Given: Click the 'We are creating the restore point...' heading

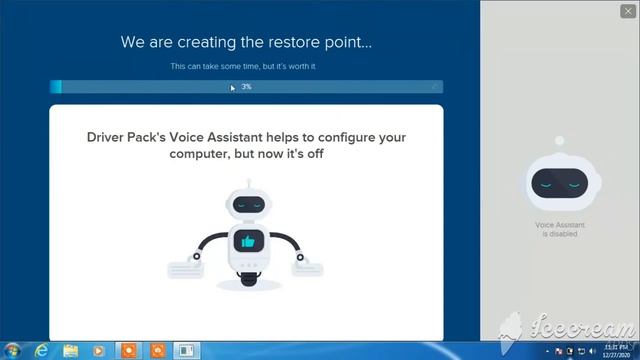Looking at the screenshot, I should pyautogui.click(x=246, y=42).
